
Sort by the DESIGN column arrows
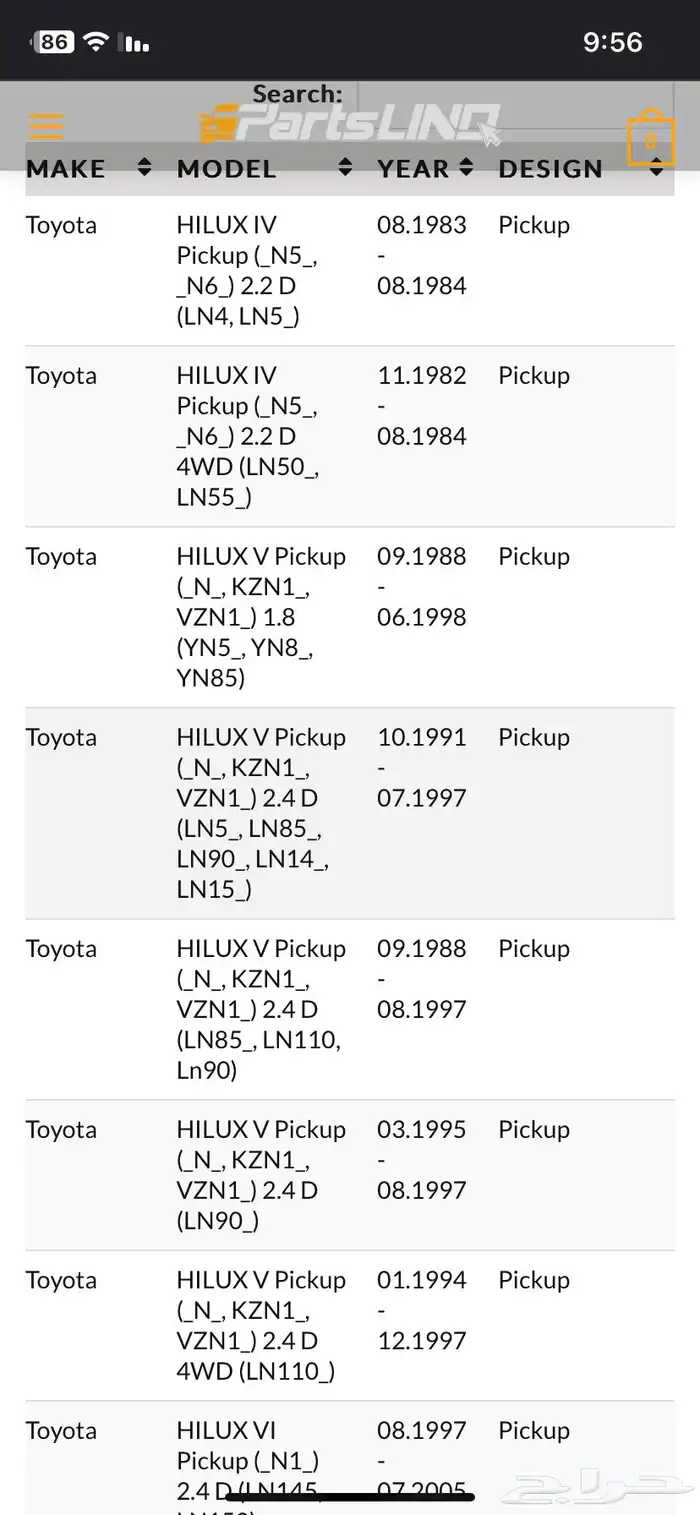pos(656,167)
